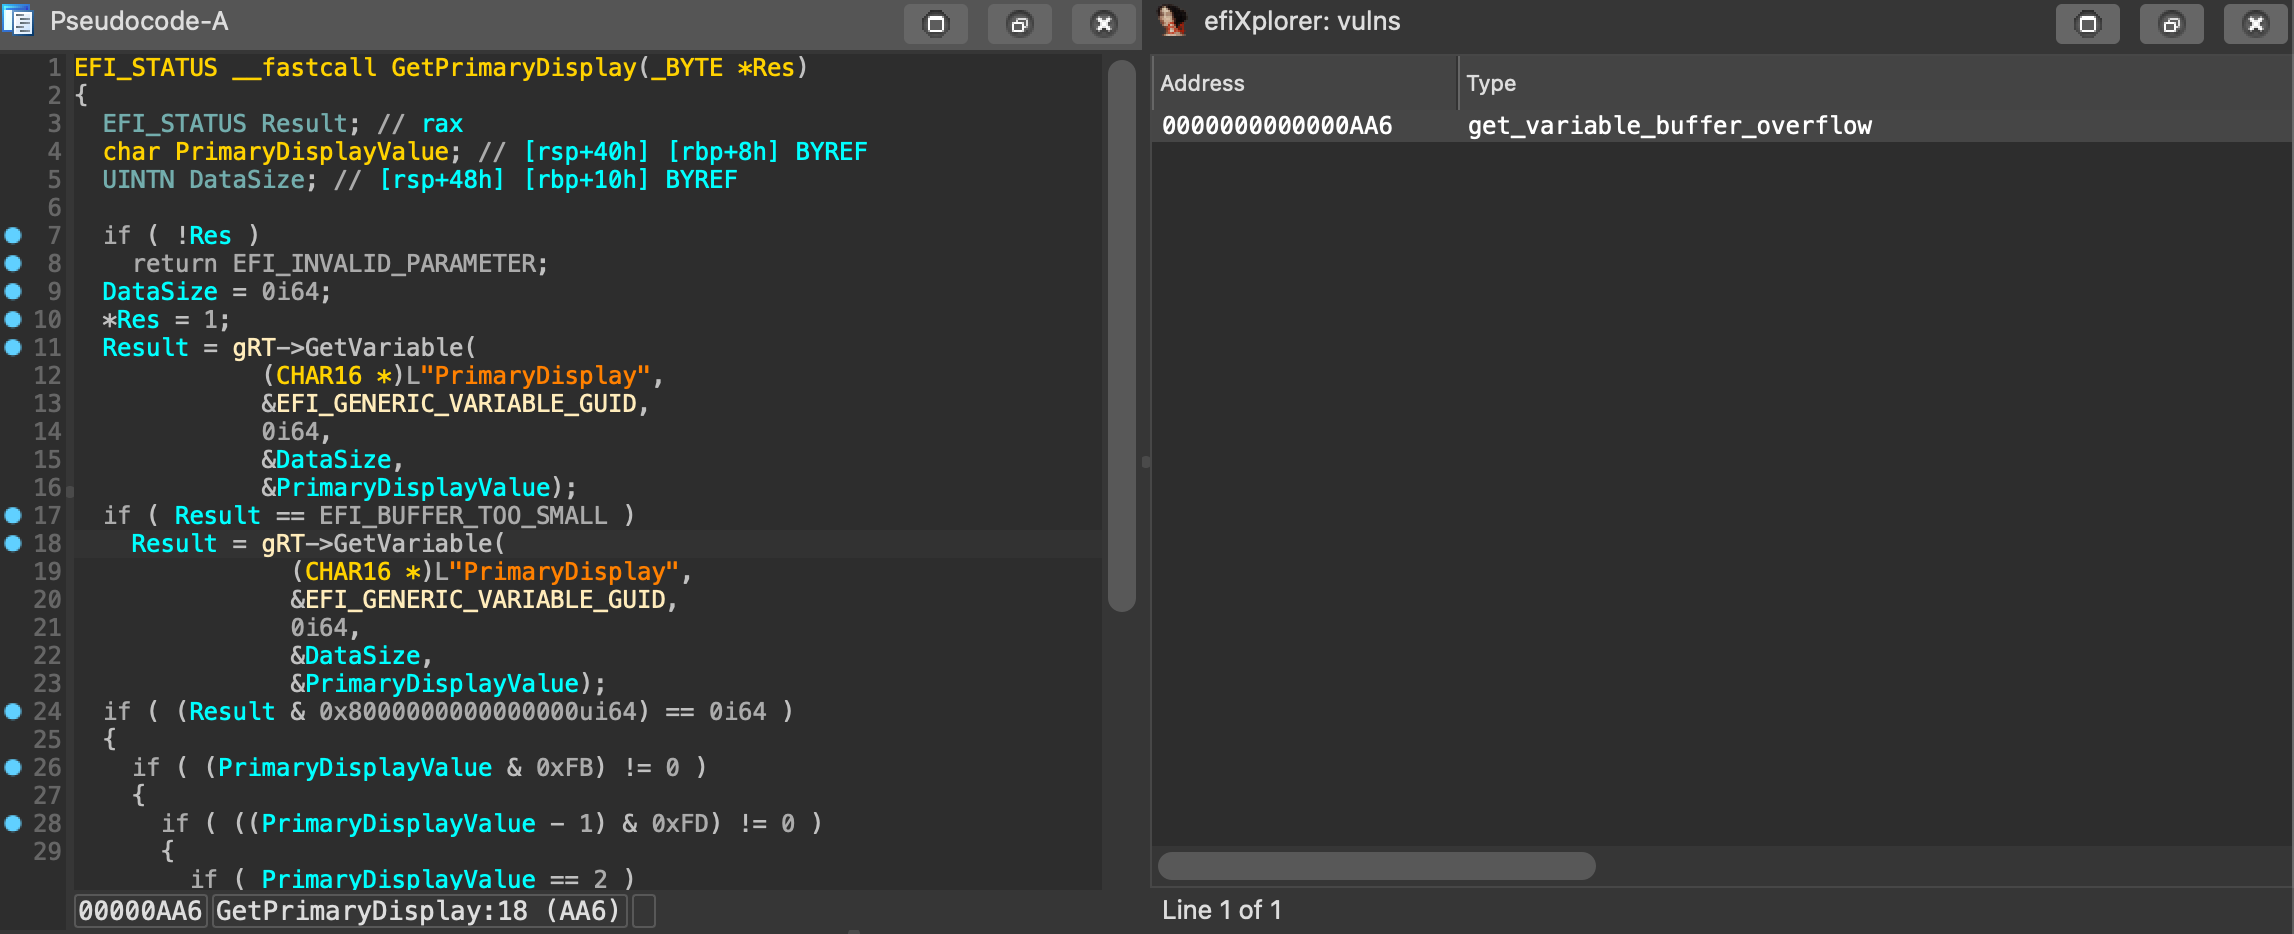Toggle the breakpoint dot on line 18
Screen dimensions: 2294x934
(13, 544)
